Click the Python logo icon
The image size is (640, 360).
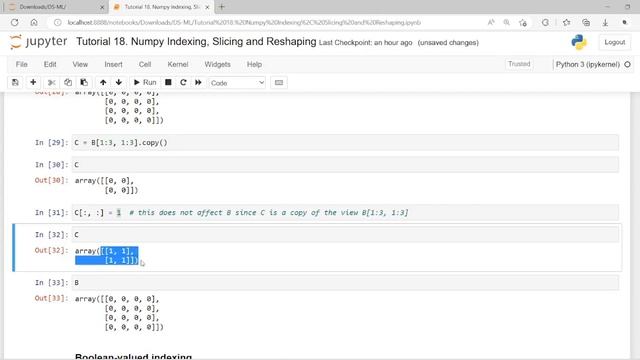click(579, 42)
